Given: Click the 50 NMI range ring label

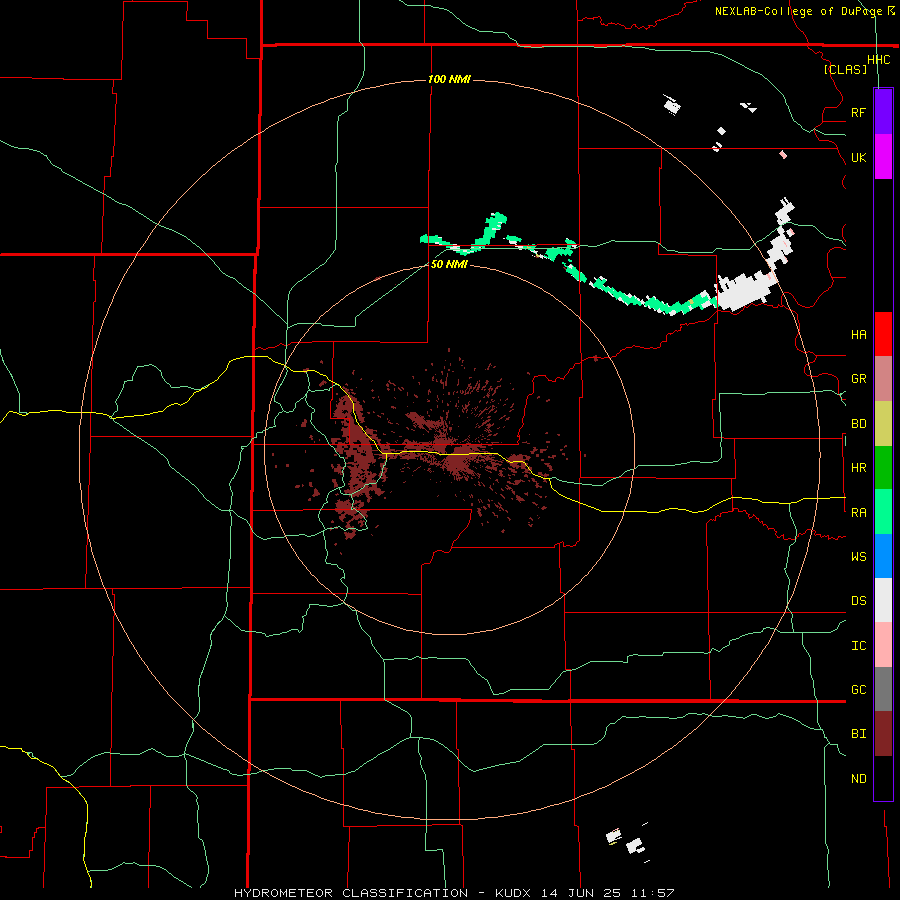Looking at the screenshot, I should coord(449,264).
